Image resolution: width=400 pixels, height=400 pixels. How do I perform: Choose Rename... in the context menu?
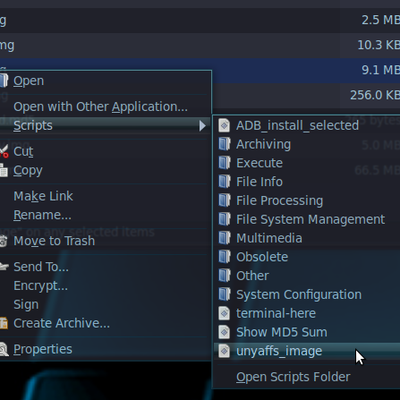click(x=42, y=215)
